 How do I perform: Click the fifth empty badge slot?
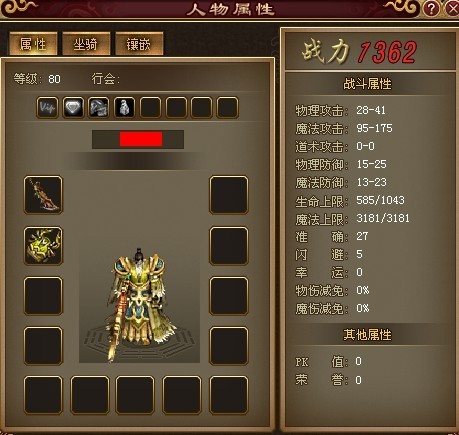point(150,108)
